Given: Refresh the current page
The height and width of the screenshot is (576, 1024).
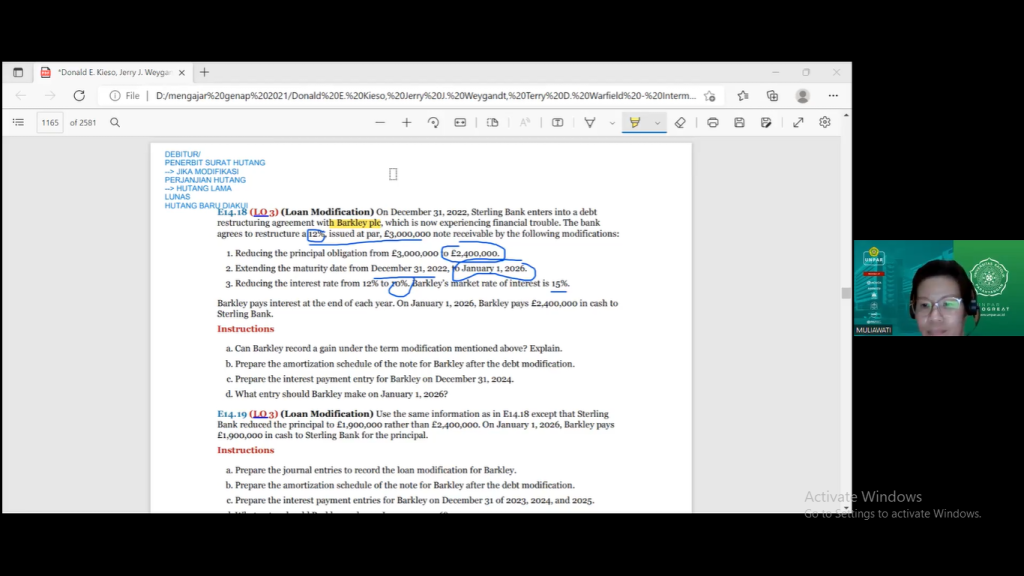Looking at the screenshot, I should pos(79,96).
